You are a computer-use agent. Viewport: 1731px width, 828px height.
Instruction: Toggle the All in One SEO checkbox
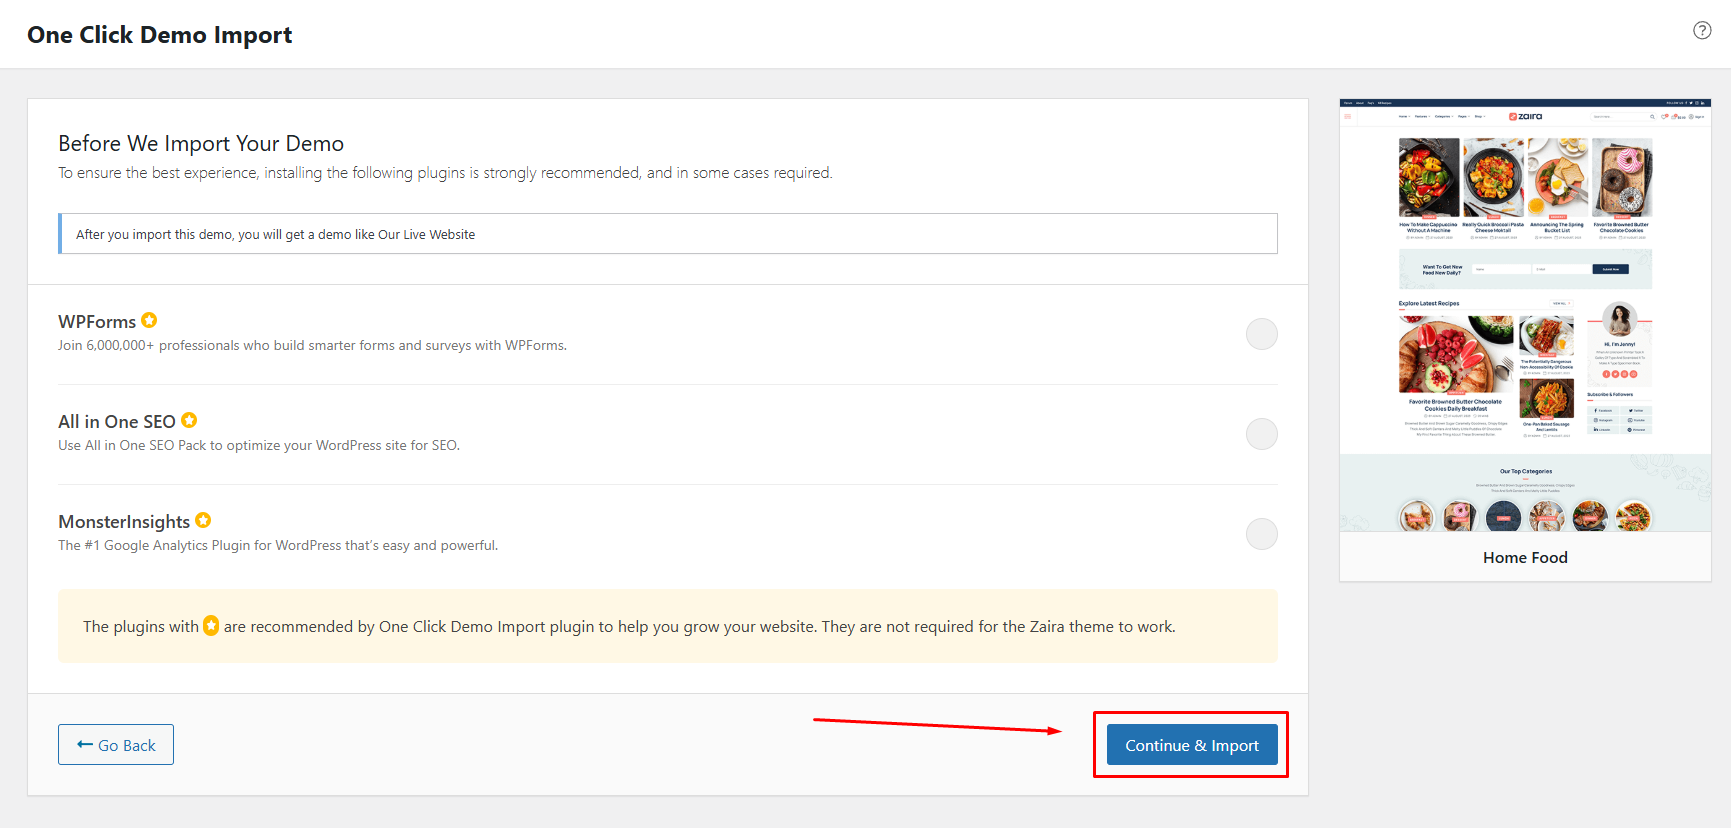pyautogui.click(x=1261, y=434)
